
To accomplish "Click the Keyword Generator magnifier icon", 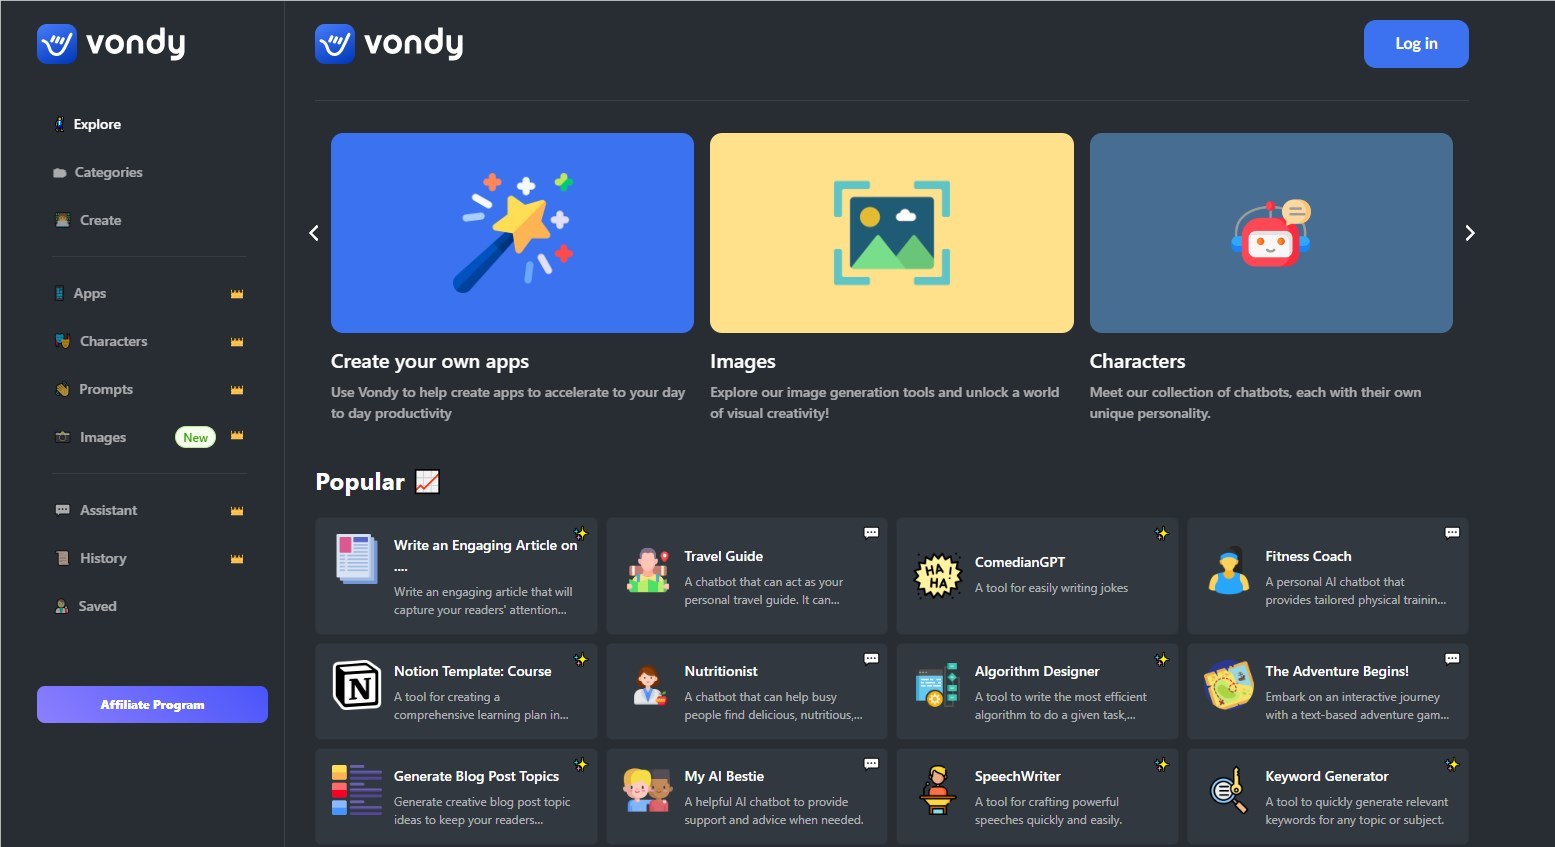I will click(1228, 791).
